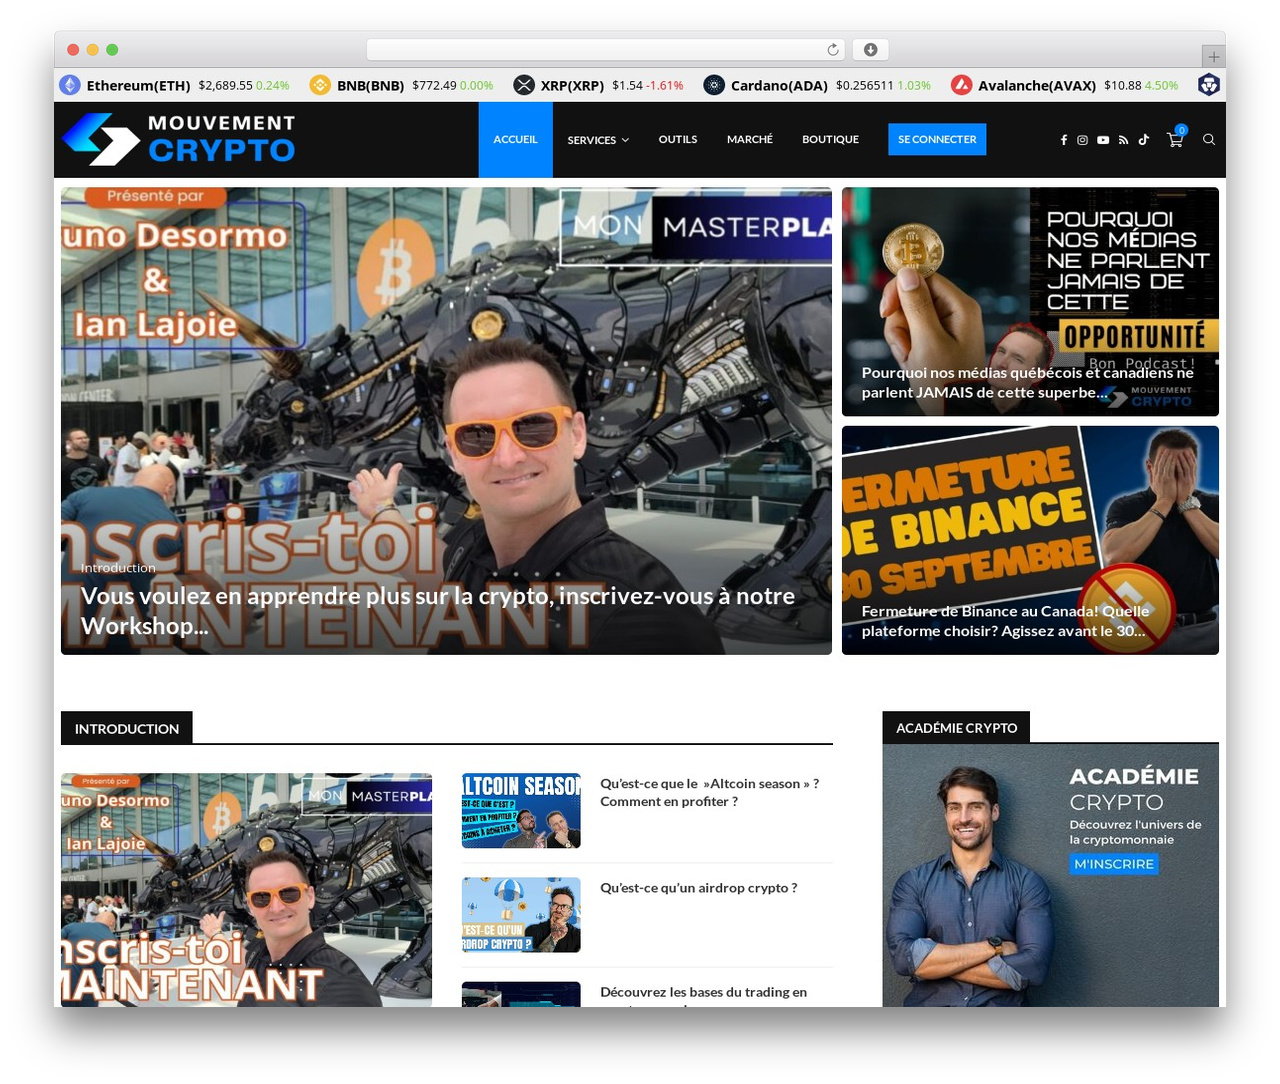The height and width of the screenshot is (1084, 1280).
Task: Open the YouTube social icon
Action: [x=1103, y=140]
